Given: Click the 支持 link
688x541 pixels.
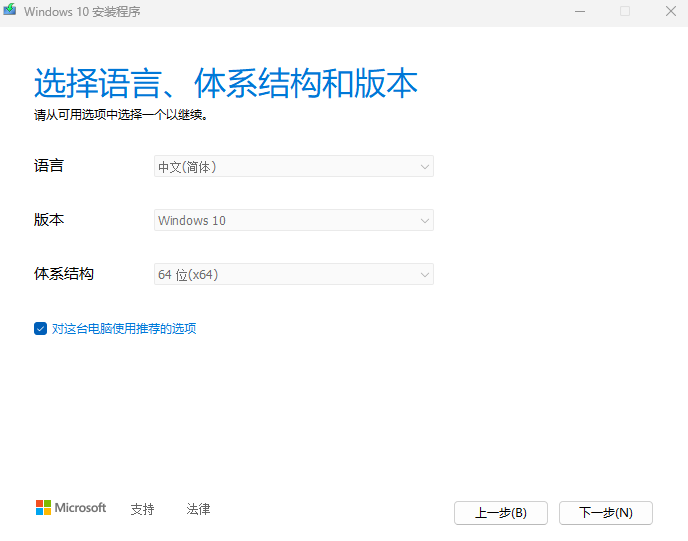Looking at the screenshot, I should pyautogui.click(x=143, y=509).
